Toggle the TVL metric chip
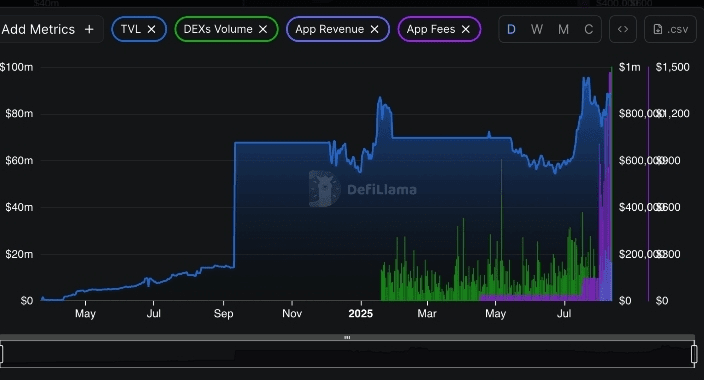 [139, 29]
